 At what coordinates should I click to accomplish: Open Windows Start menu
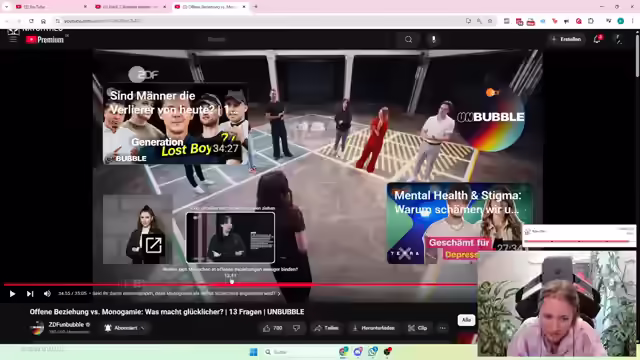point(253,352)
